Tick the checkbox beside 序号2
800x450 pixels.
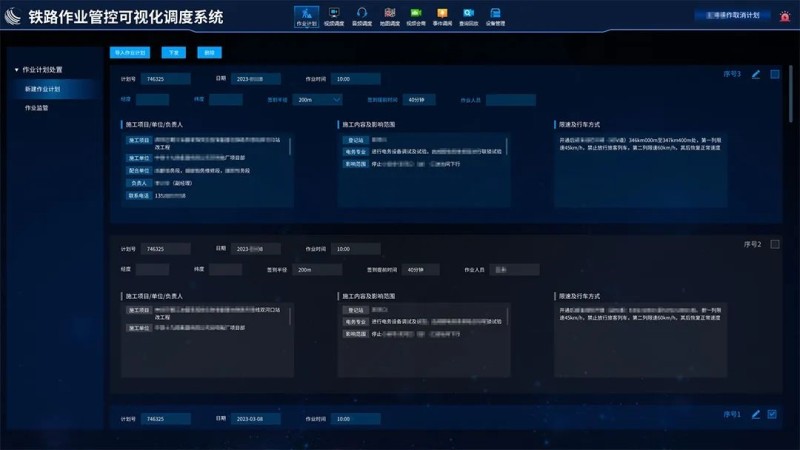(x=774, y=244)
